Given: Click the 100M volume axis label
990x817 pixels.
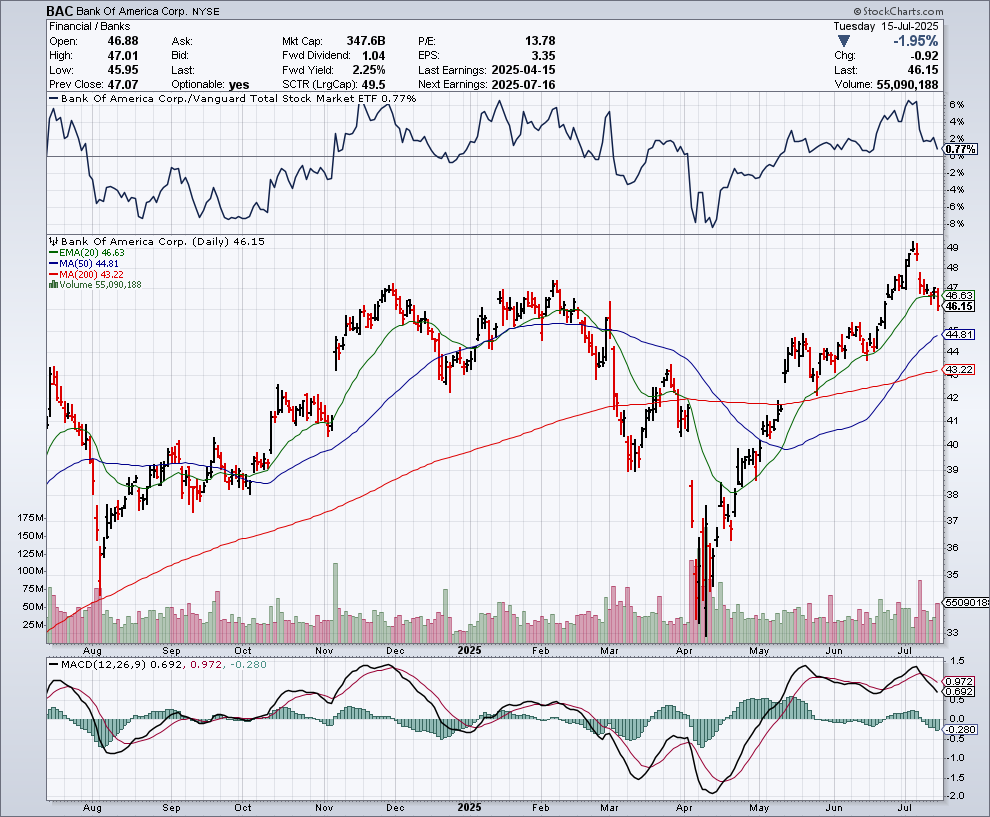Looking at the screenshot, I should coord(31,571).
